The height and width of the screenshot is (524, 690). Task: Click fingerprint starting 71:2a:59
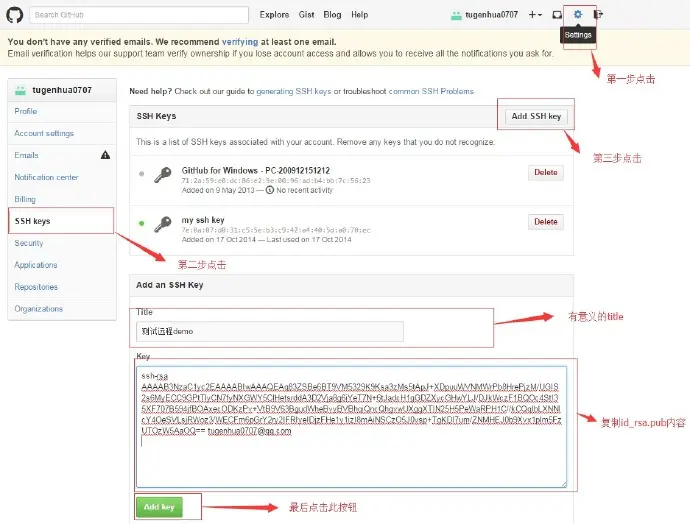click(x=276, y=181)
